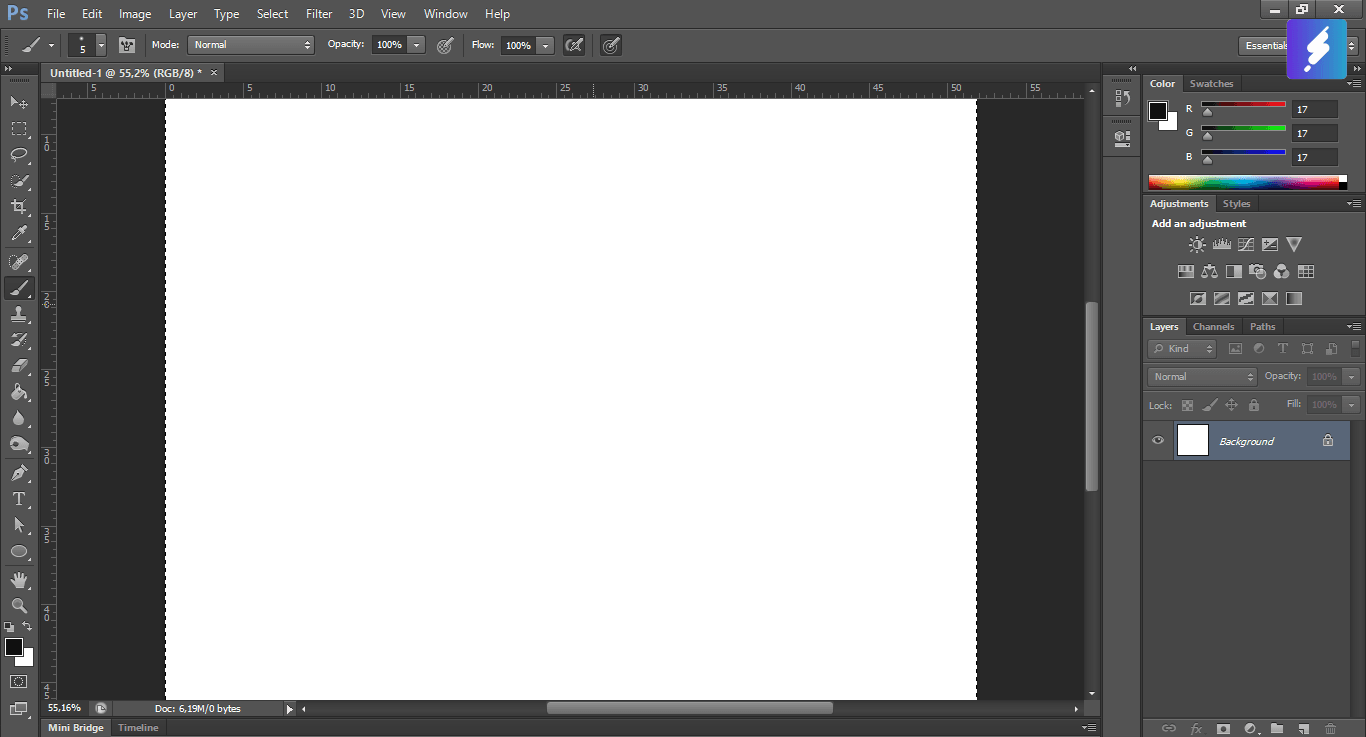Create a new layer
The height and width of the screenshot is (737, 1366).
coord(1302,729)
